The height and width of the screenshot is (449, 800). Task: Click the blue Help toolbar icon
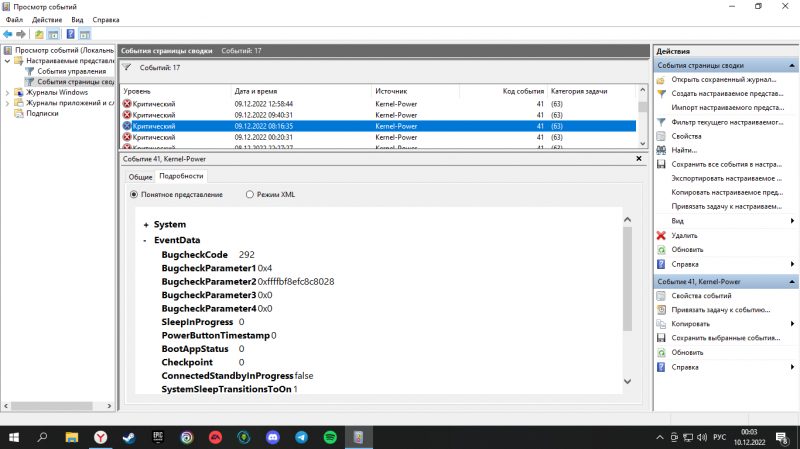tap(70, 34)
